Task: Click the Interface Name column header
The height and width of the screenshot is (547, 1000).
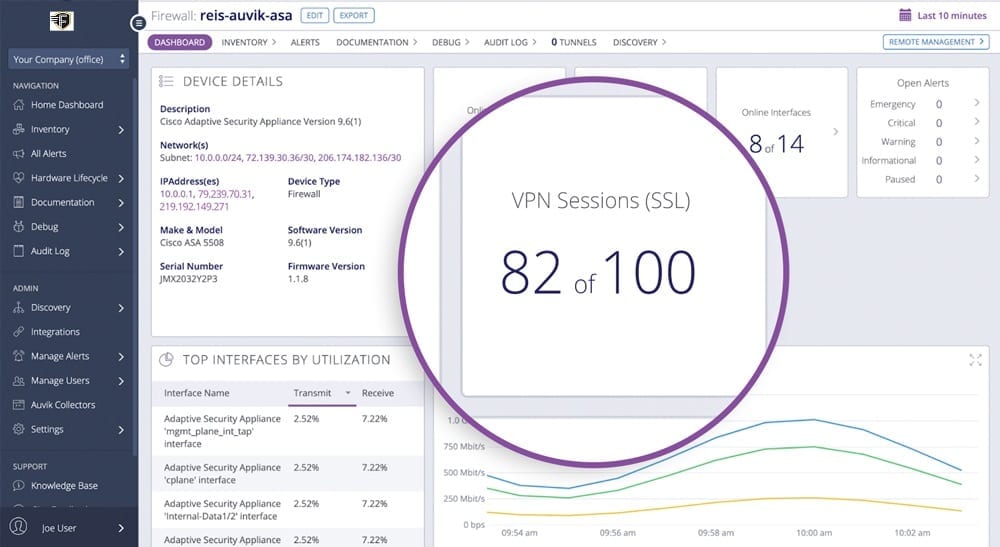Action: coord(196,393)
